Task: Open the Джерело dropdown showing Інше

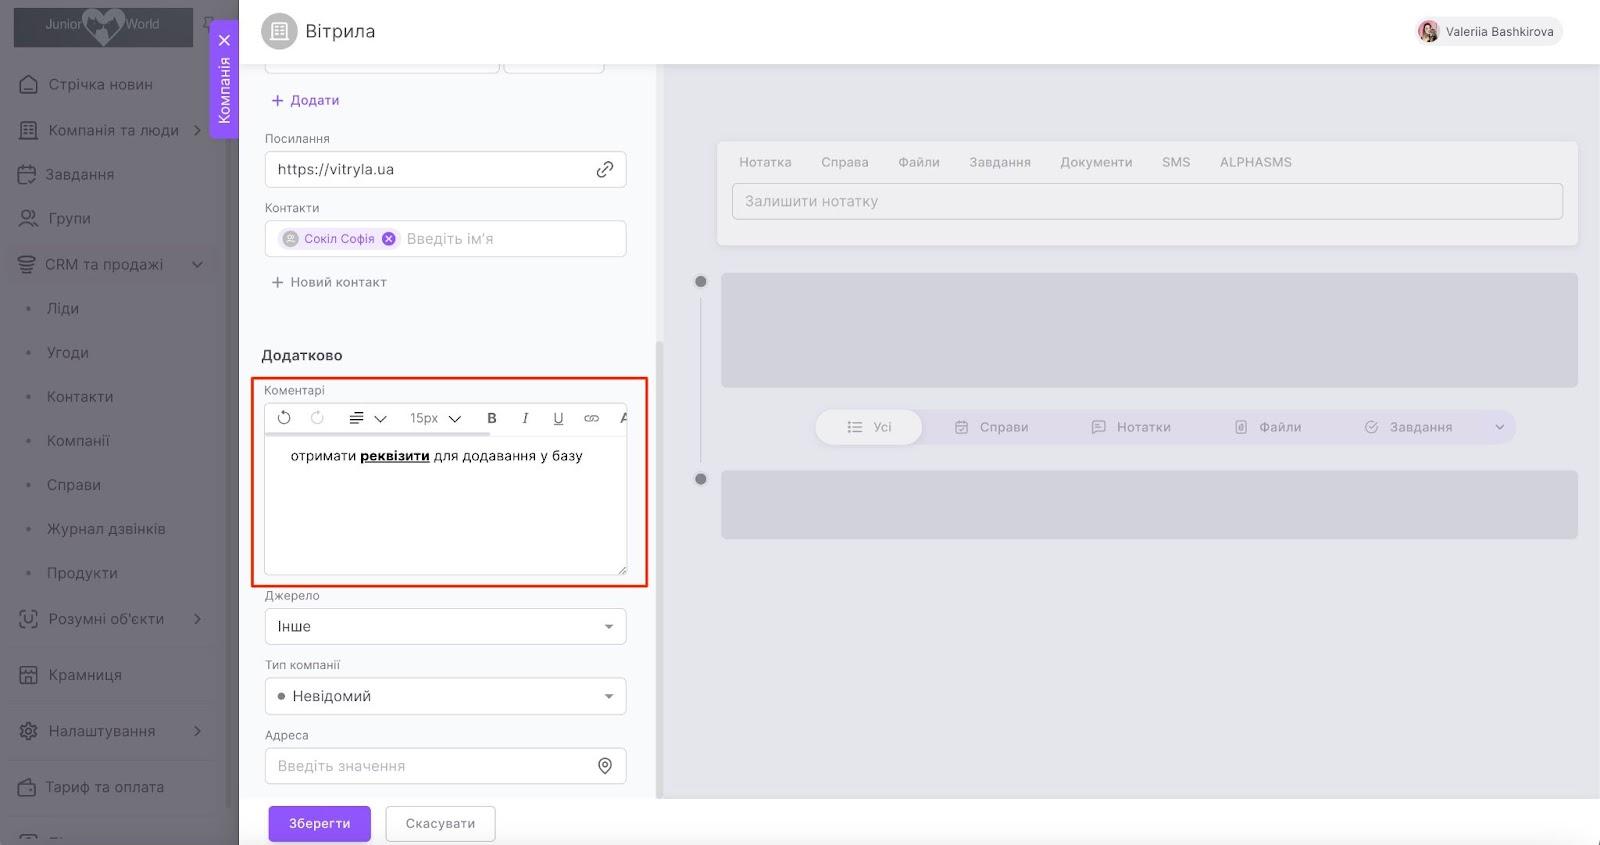Action: click(x=445, y=626)
